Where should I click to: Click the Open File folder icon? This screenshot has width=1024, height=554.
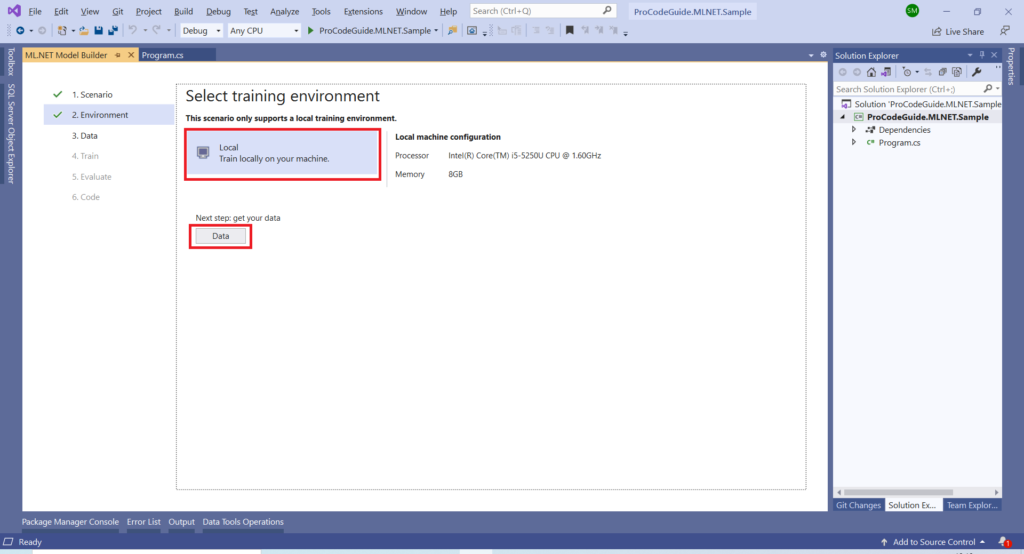click(x=84, y=31)
